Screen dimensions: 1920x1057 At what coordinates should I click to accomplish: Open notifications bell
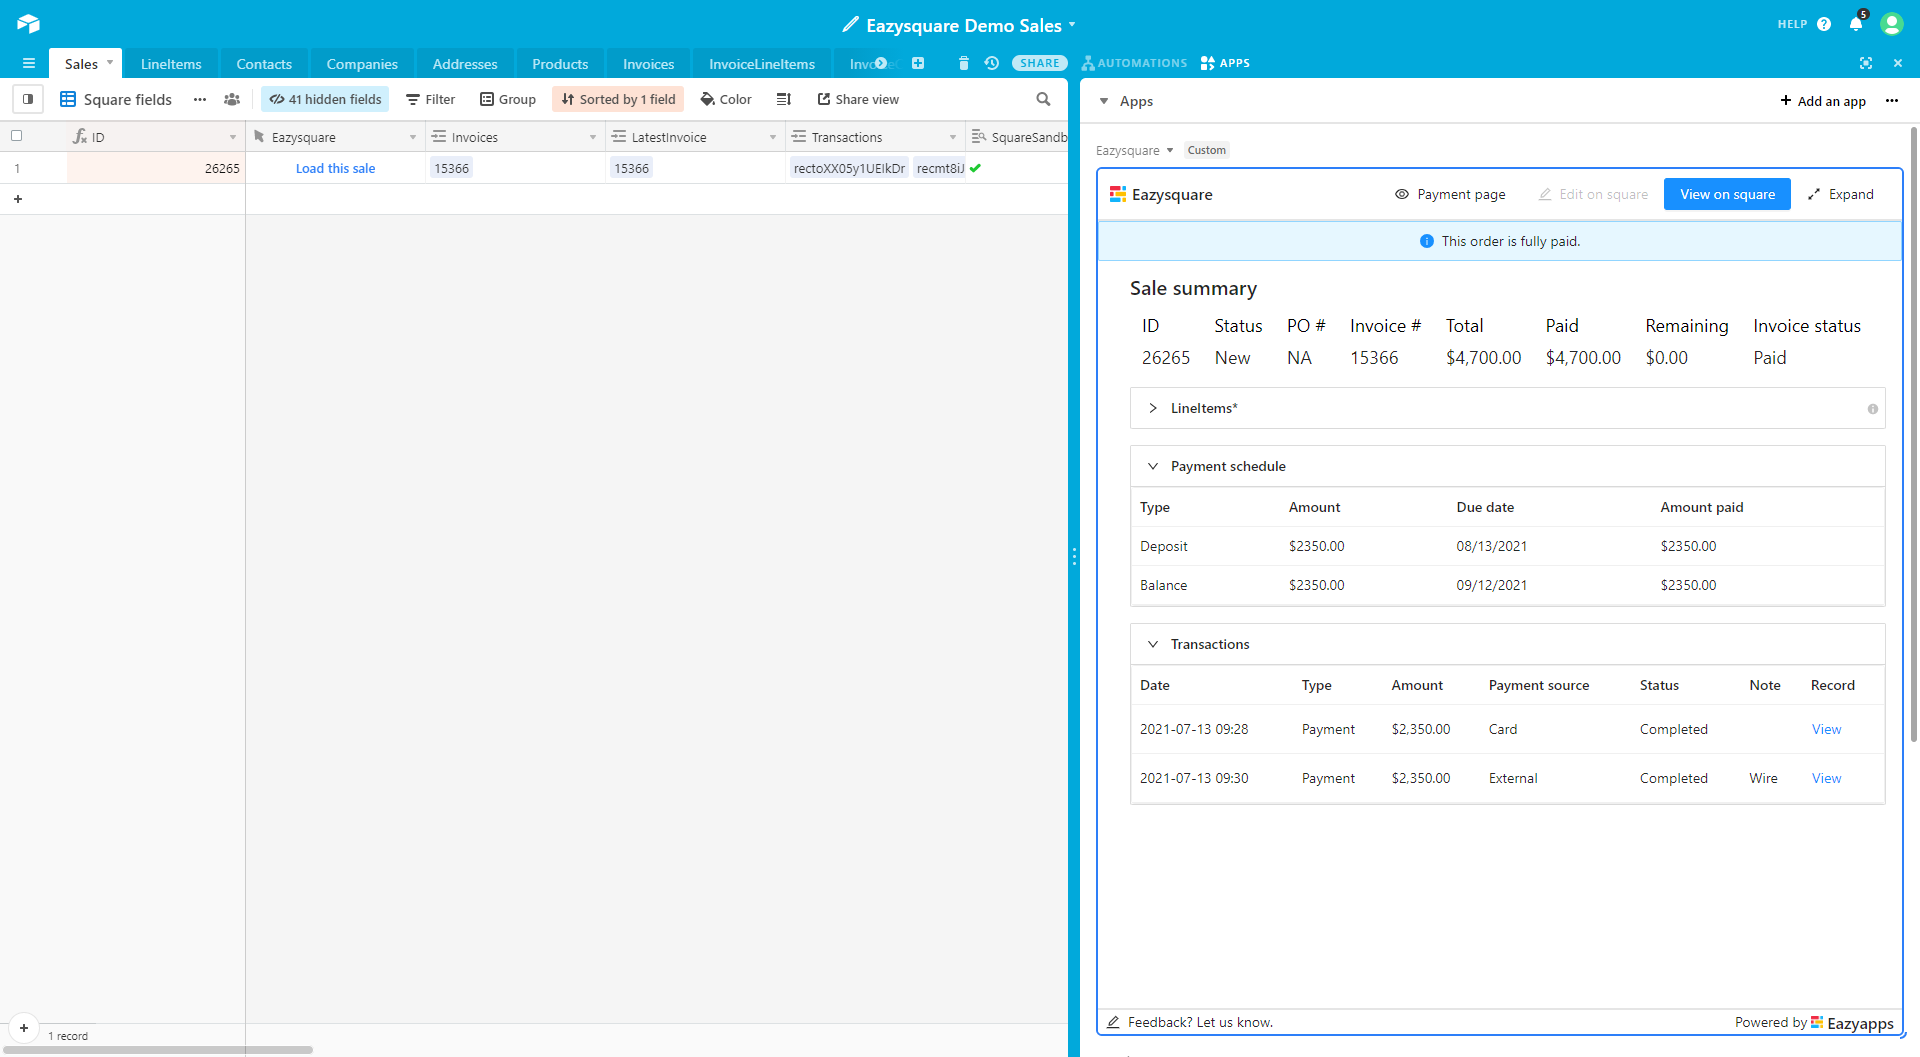(1856, 24)
